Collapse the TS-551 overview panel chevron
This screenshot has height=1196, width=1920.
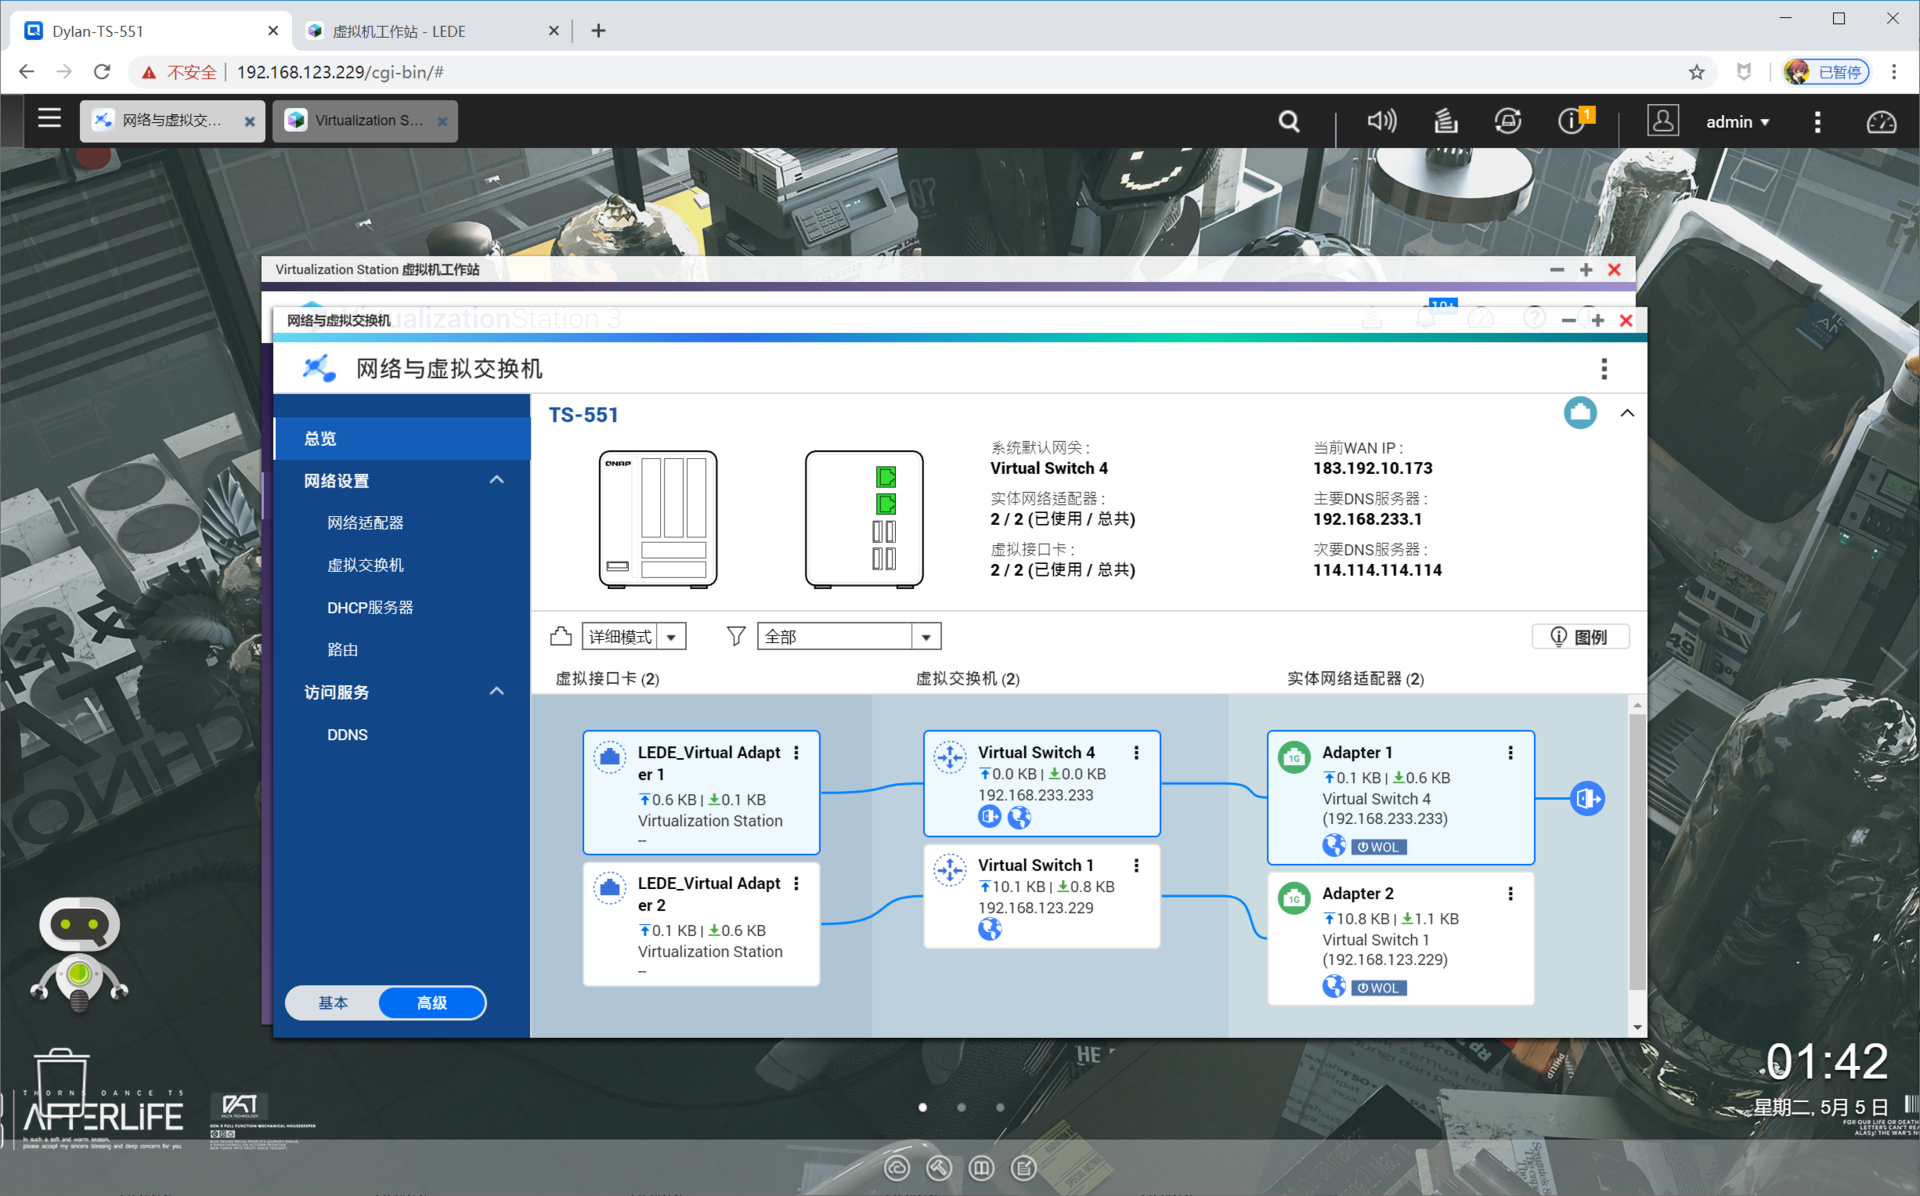(1627, 413)
